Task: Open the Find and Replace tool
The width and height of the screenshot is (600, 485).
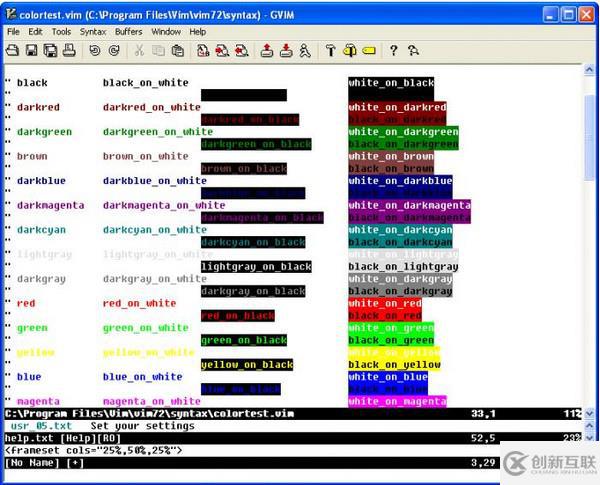Action: [x=203, y=51]
